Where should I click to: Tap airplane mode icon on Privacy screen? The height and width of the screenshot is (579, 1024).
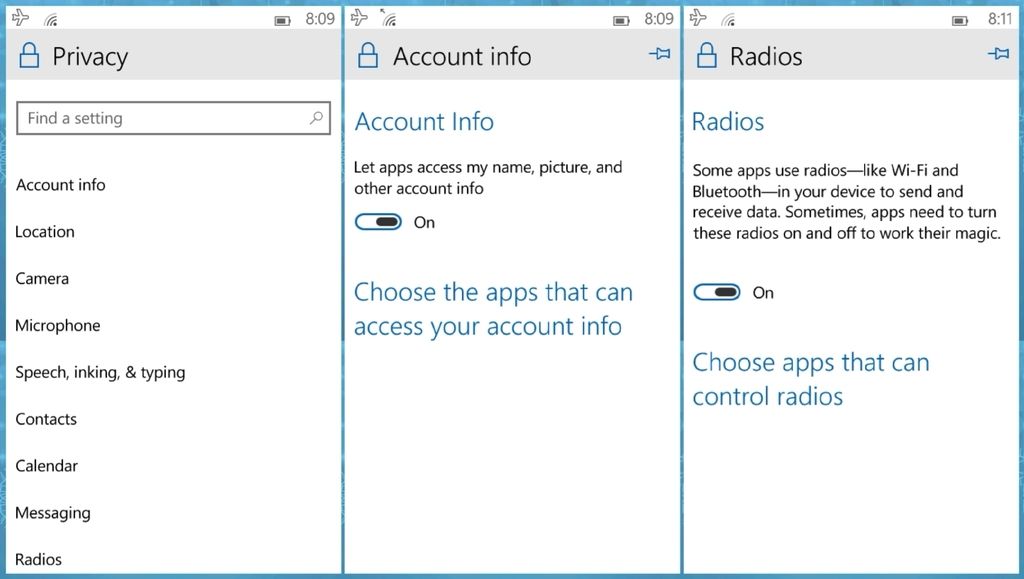21,18
